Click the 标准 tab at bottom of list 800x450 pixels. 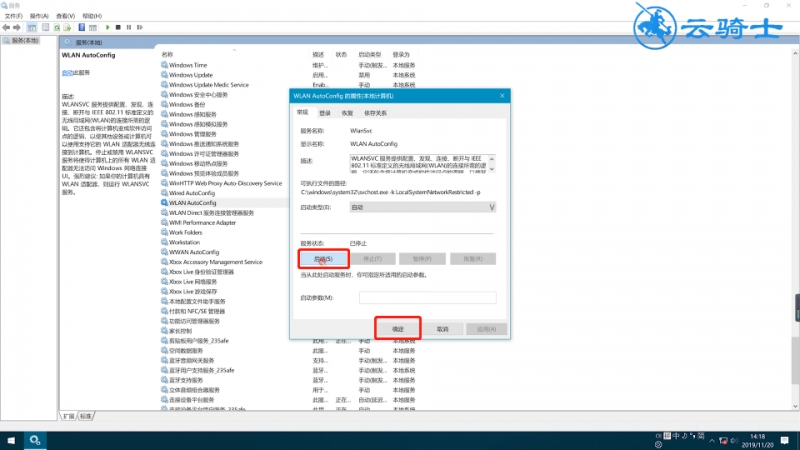pos(86,416)
